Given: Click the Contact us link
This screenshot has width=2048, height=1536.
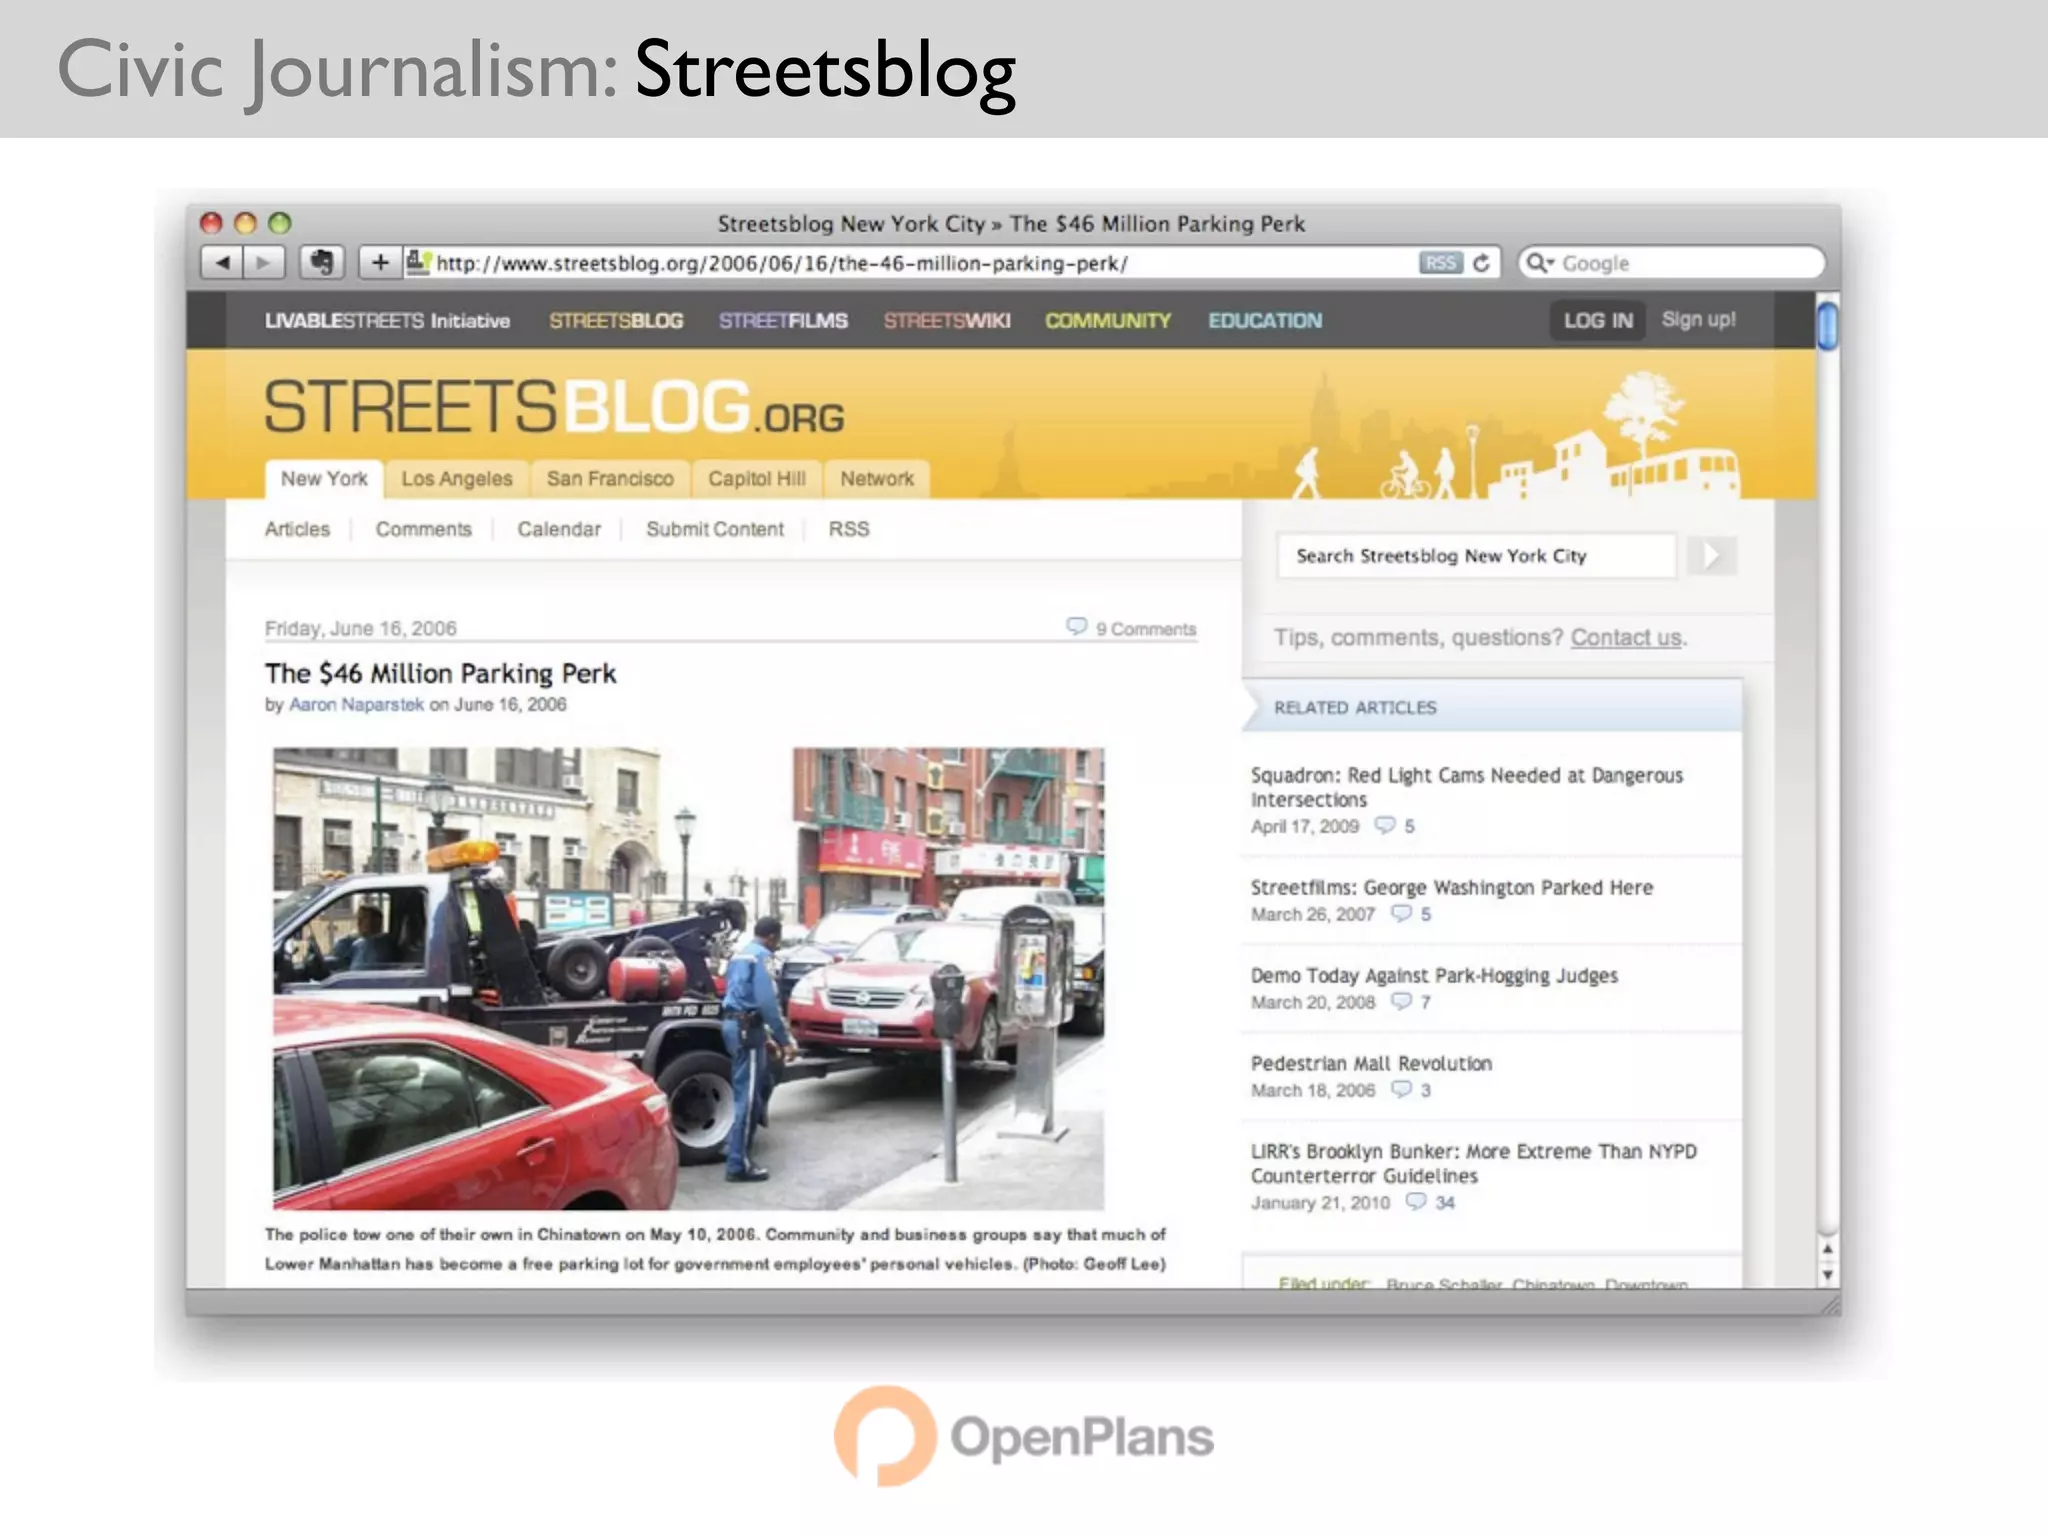Looking at the screenshot, I should tap(1626, 637).
